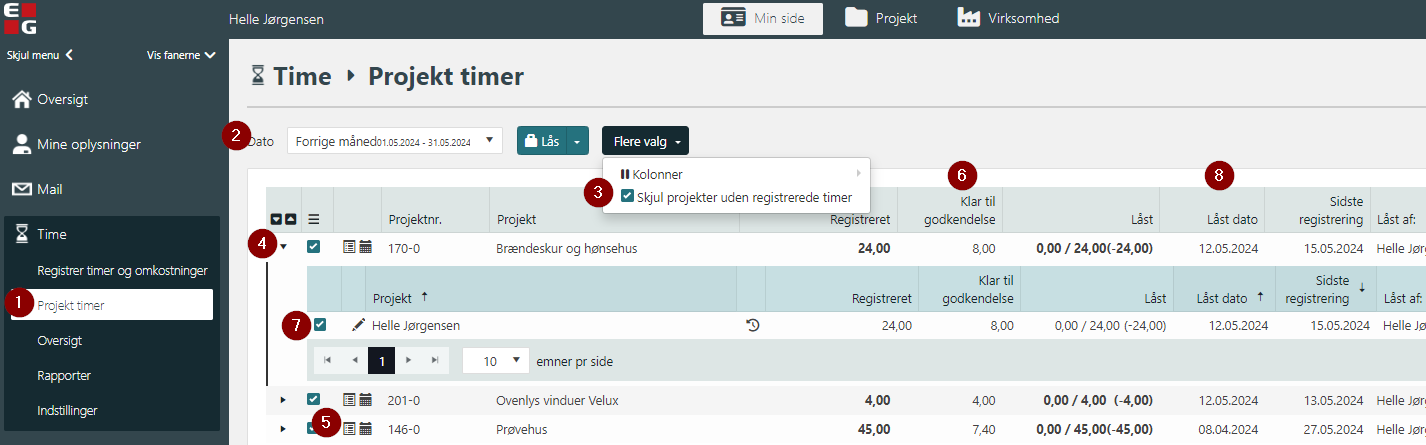Click the pencil edit icon beside Helle Jørgensen
The image size is (1426, 445).
point(359,325)
